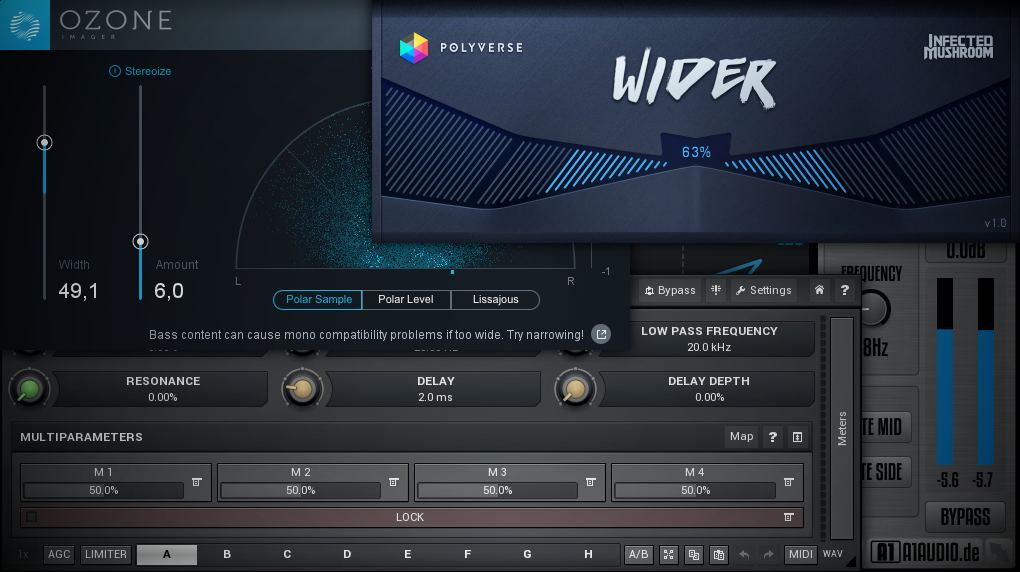This screenshot has width=1020, height=572.
Task: Click the Map button in Multiparameters
Action: click(741, 437)
